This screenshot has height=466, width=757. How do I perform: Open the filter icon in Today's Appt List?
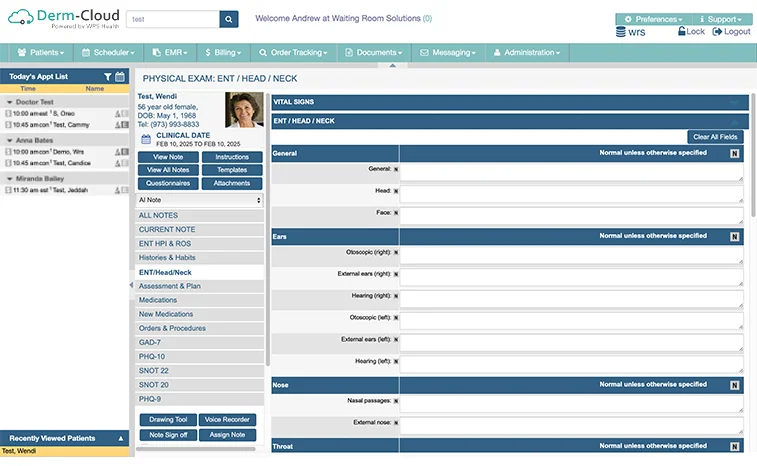pyautogui.click(x=108, y=76)
